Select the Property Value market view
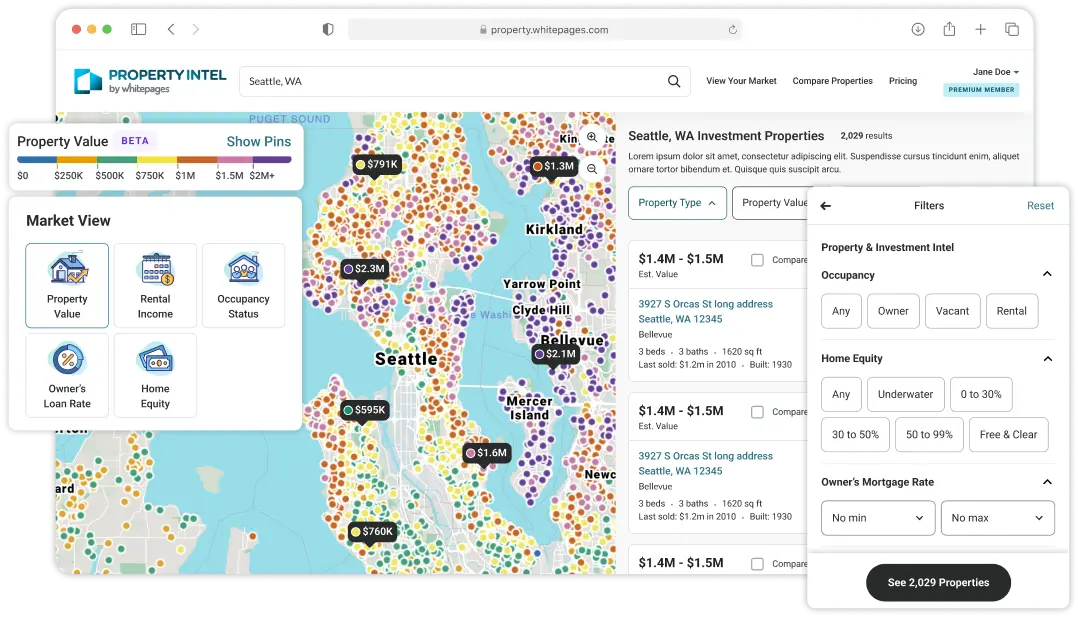1078x617 pixels. click(67, 285)
